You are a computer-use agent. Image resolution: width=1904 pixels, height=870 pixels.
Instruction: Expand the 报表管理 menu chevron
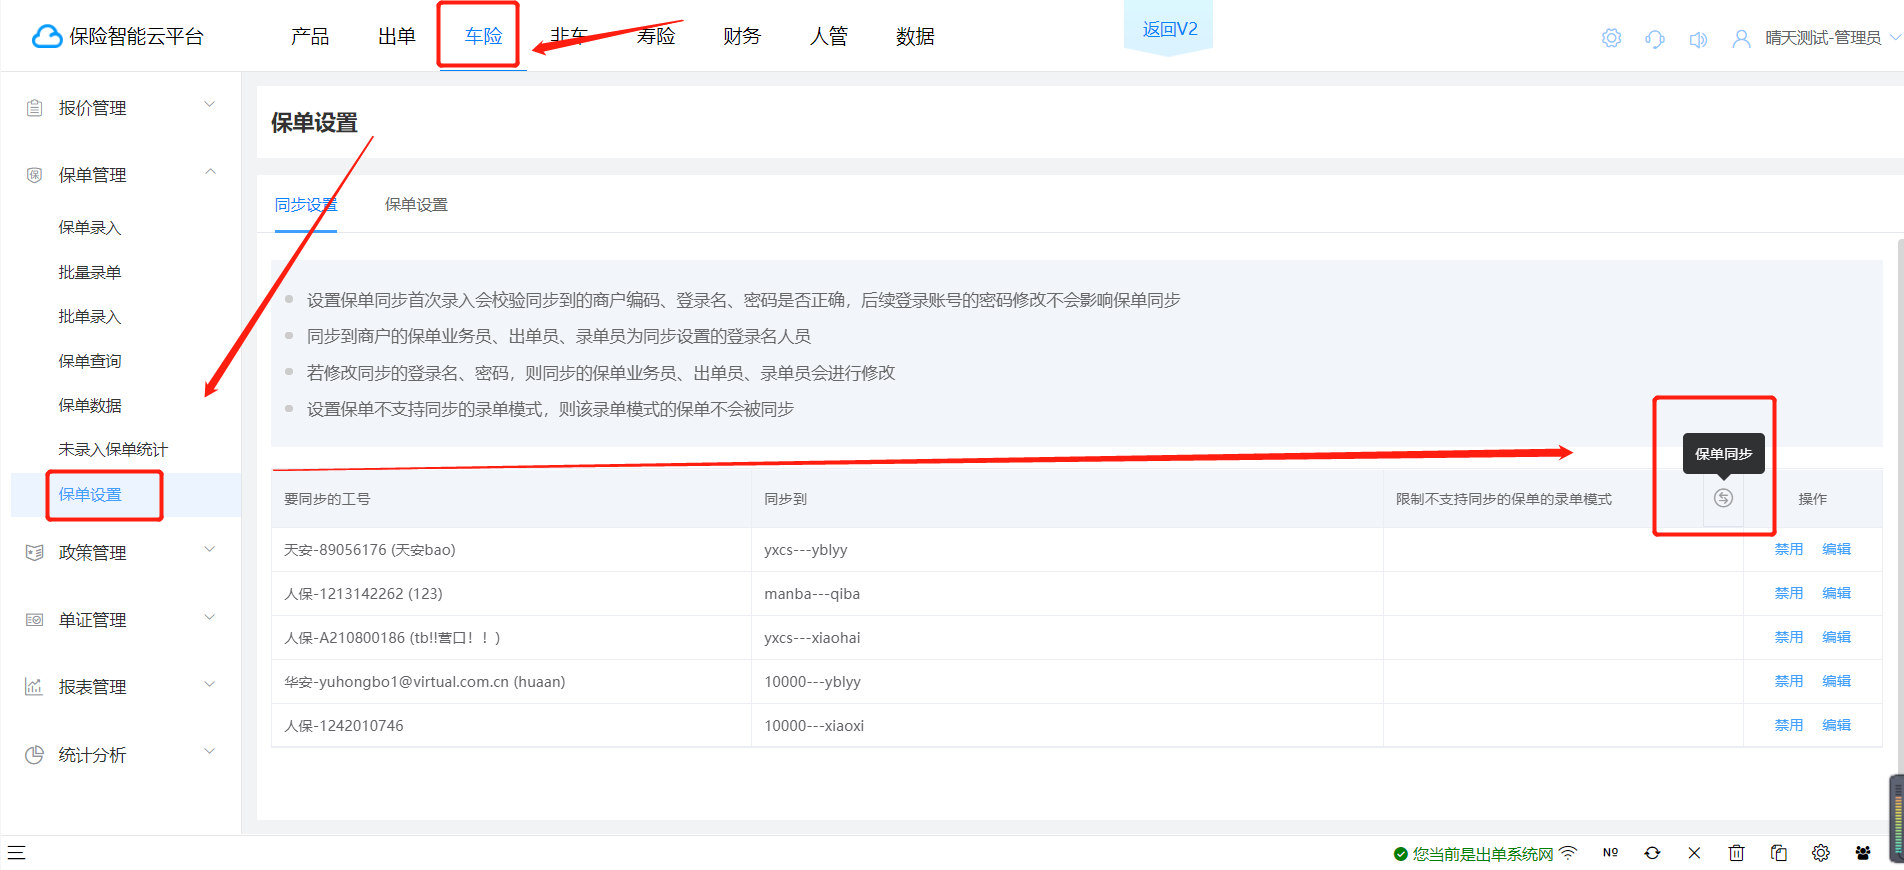click(x=210, y=684)
